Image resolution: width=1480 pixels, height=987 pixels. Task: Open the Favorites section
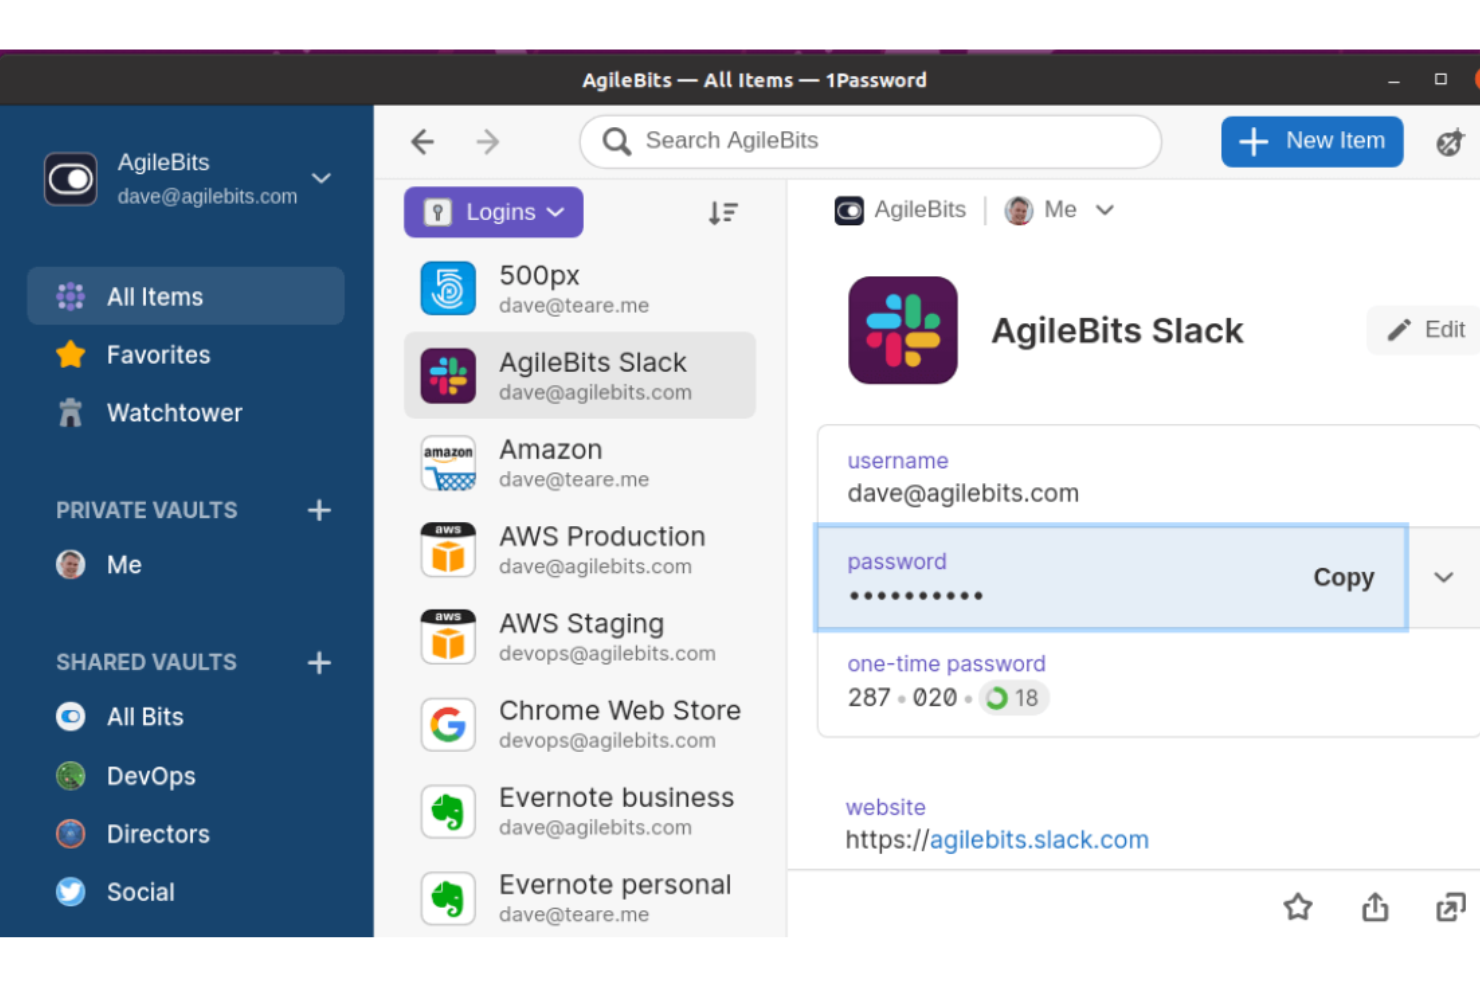point(158,354)
